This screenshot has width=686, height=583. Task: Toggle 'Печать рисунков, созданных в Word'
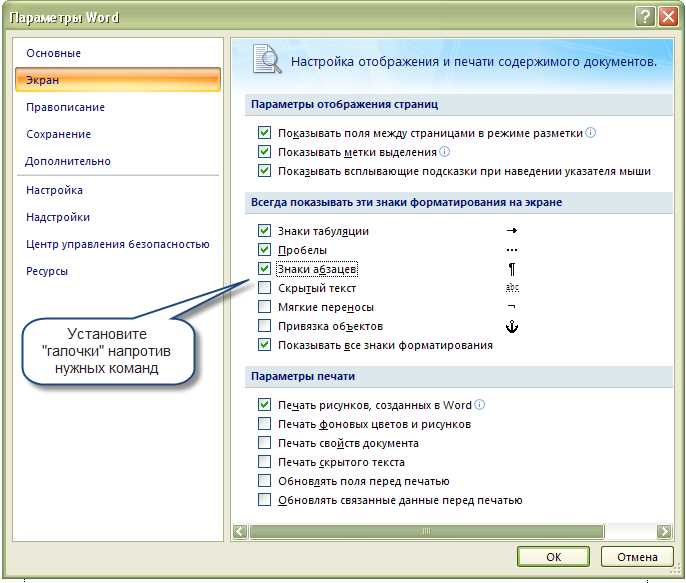point(264,405)
